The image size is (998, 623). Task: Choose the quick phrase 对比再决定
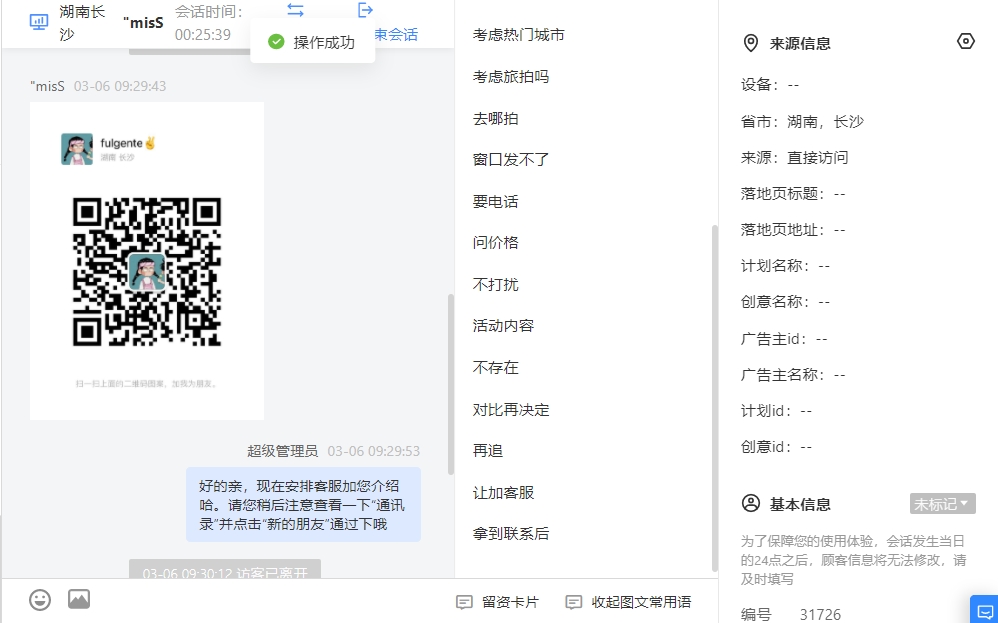[511, 410]
